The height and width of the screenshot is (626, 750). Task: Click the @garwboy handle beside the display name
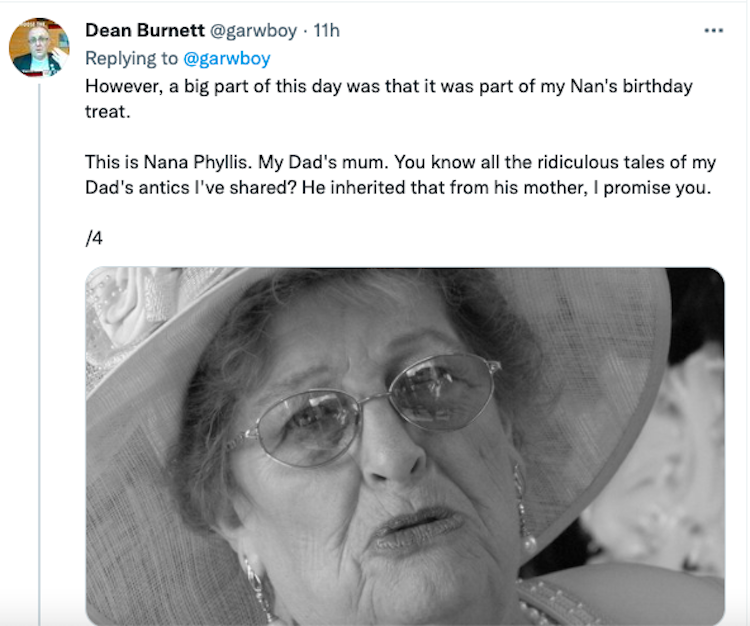(x=253, y=31)
